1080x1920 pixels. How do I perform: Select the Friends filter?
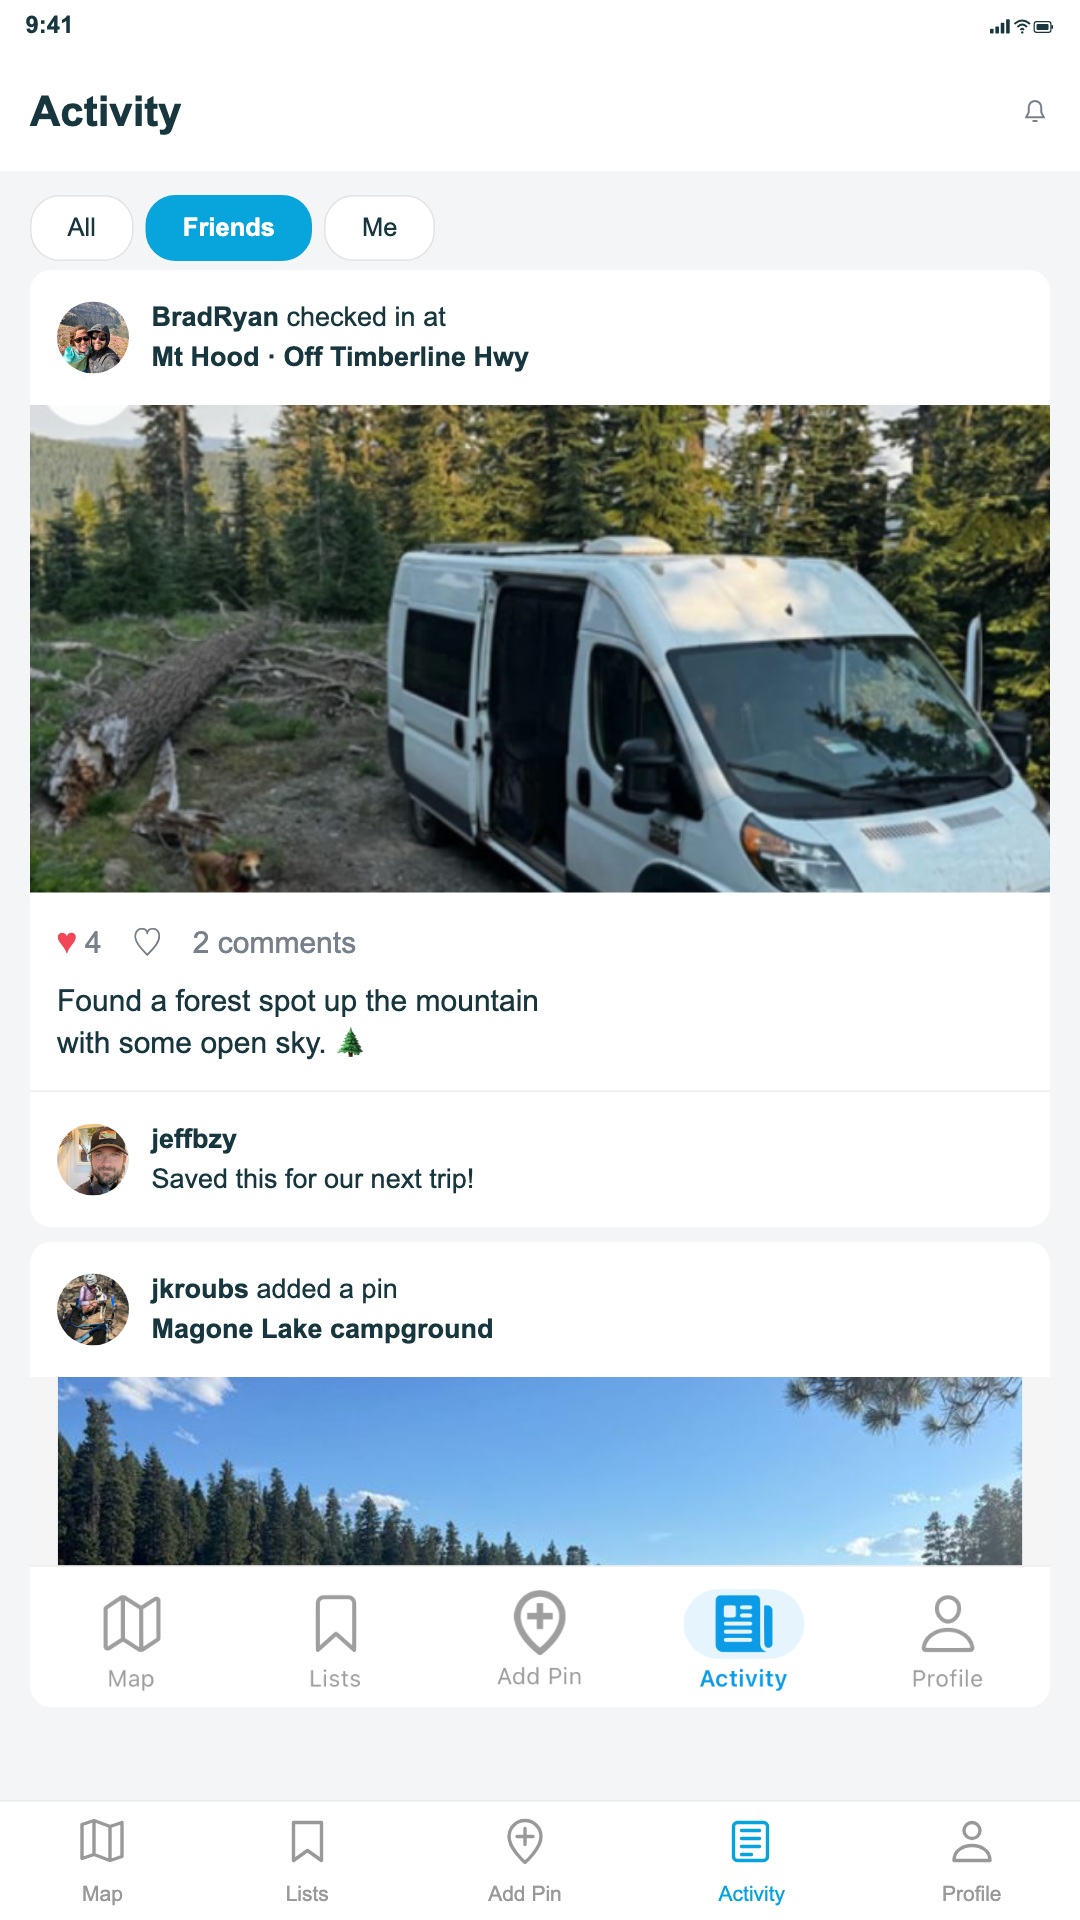tap(228, 228)
